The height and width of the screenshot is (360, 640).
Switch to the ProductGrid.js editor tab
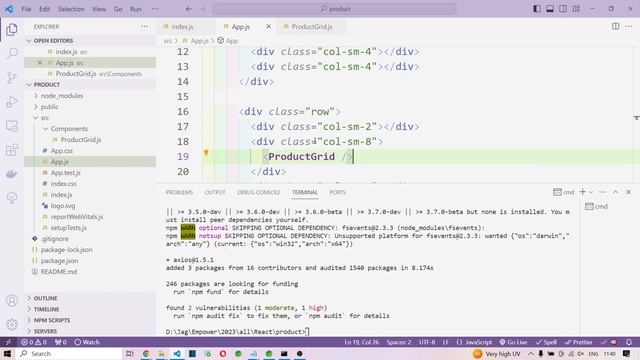point(312,27)
